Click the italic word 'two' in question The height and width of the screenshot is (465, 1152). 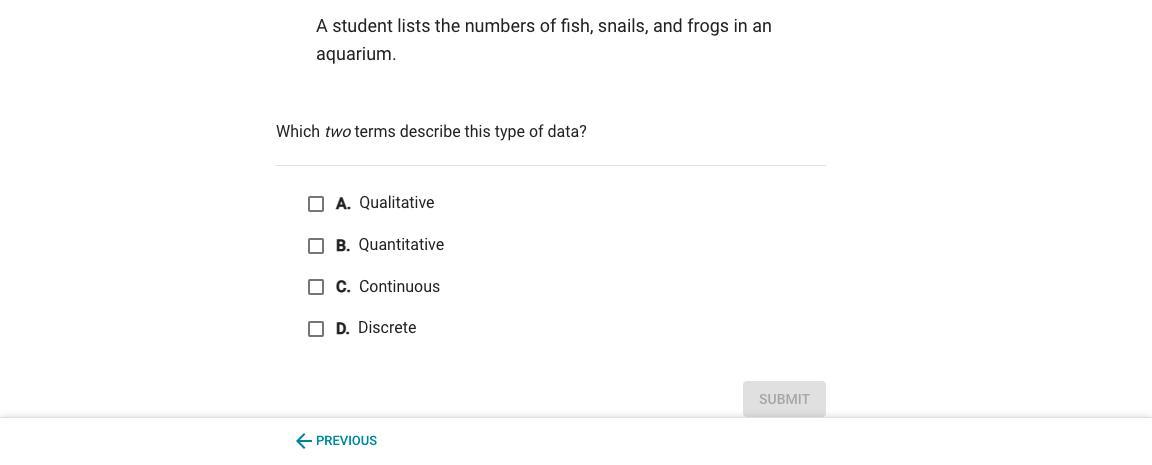[337, 132]
